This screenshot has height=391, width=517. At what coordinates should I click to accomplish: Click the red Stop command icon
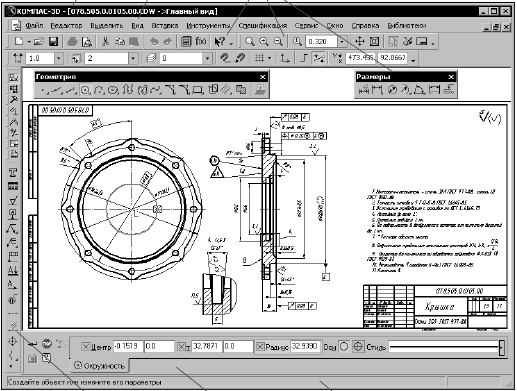(47, 343)
